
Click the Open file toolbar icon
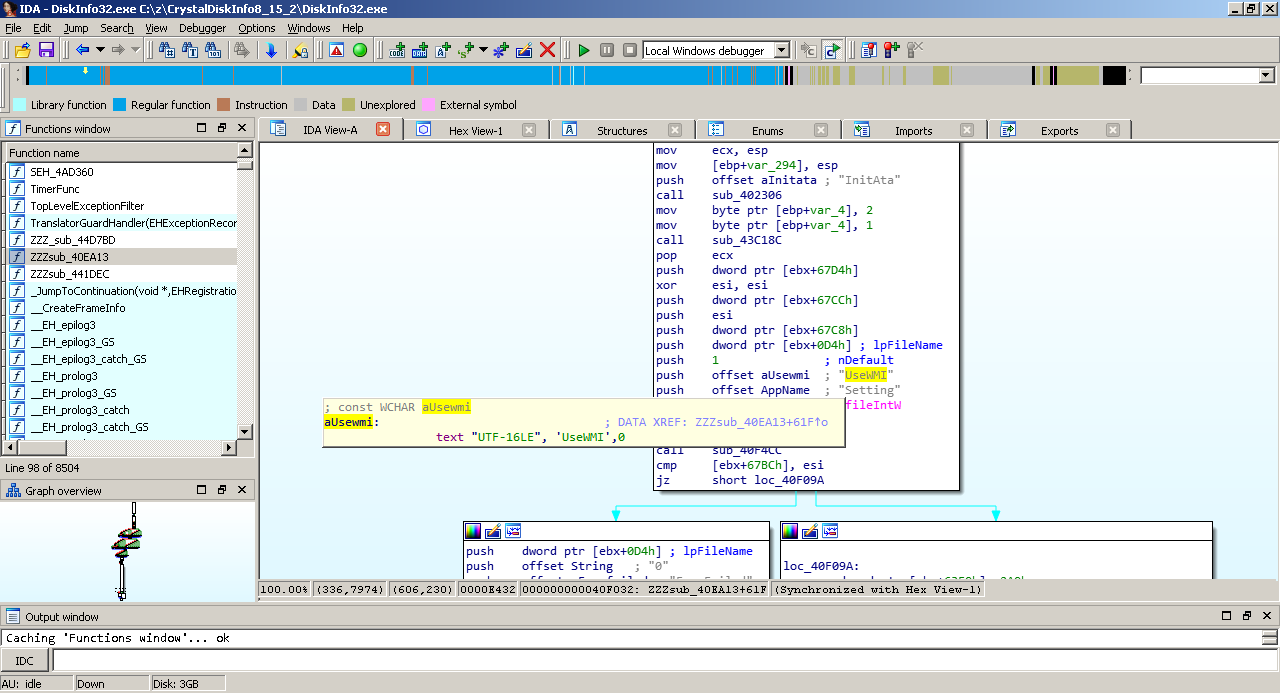point(22,50)
